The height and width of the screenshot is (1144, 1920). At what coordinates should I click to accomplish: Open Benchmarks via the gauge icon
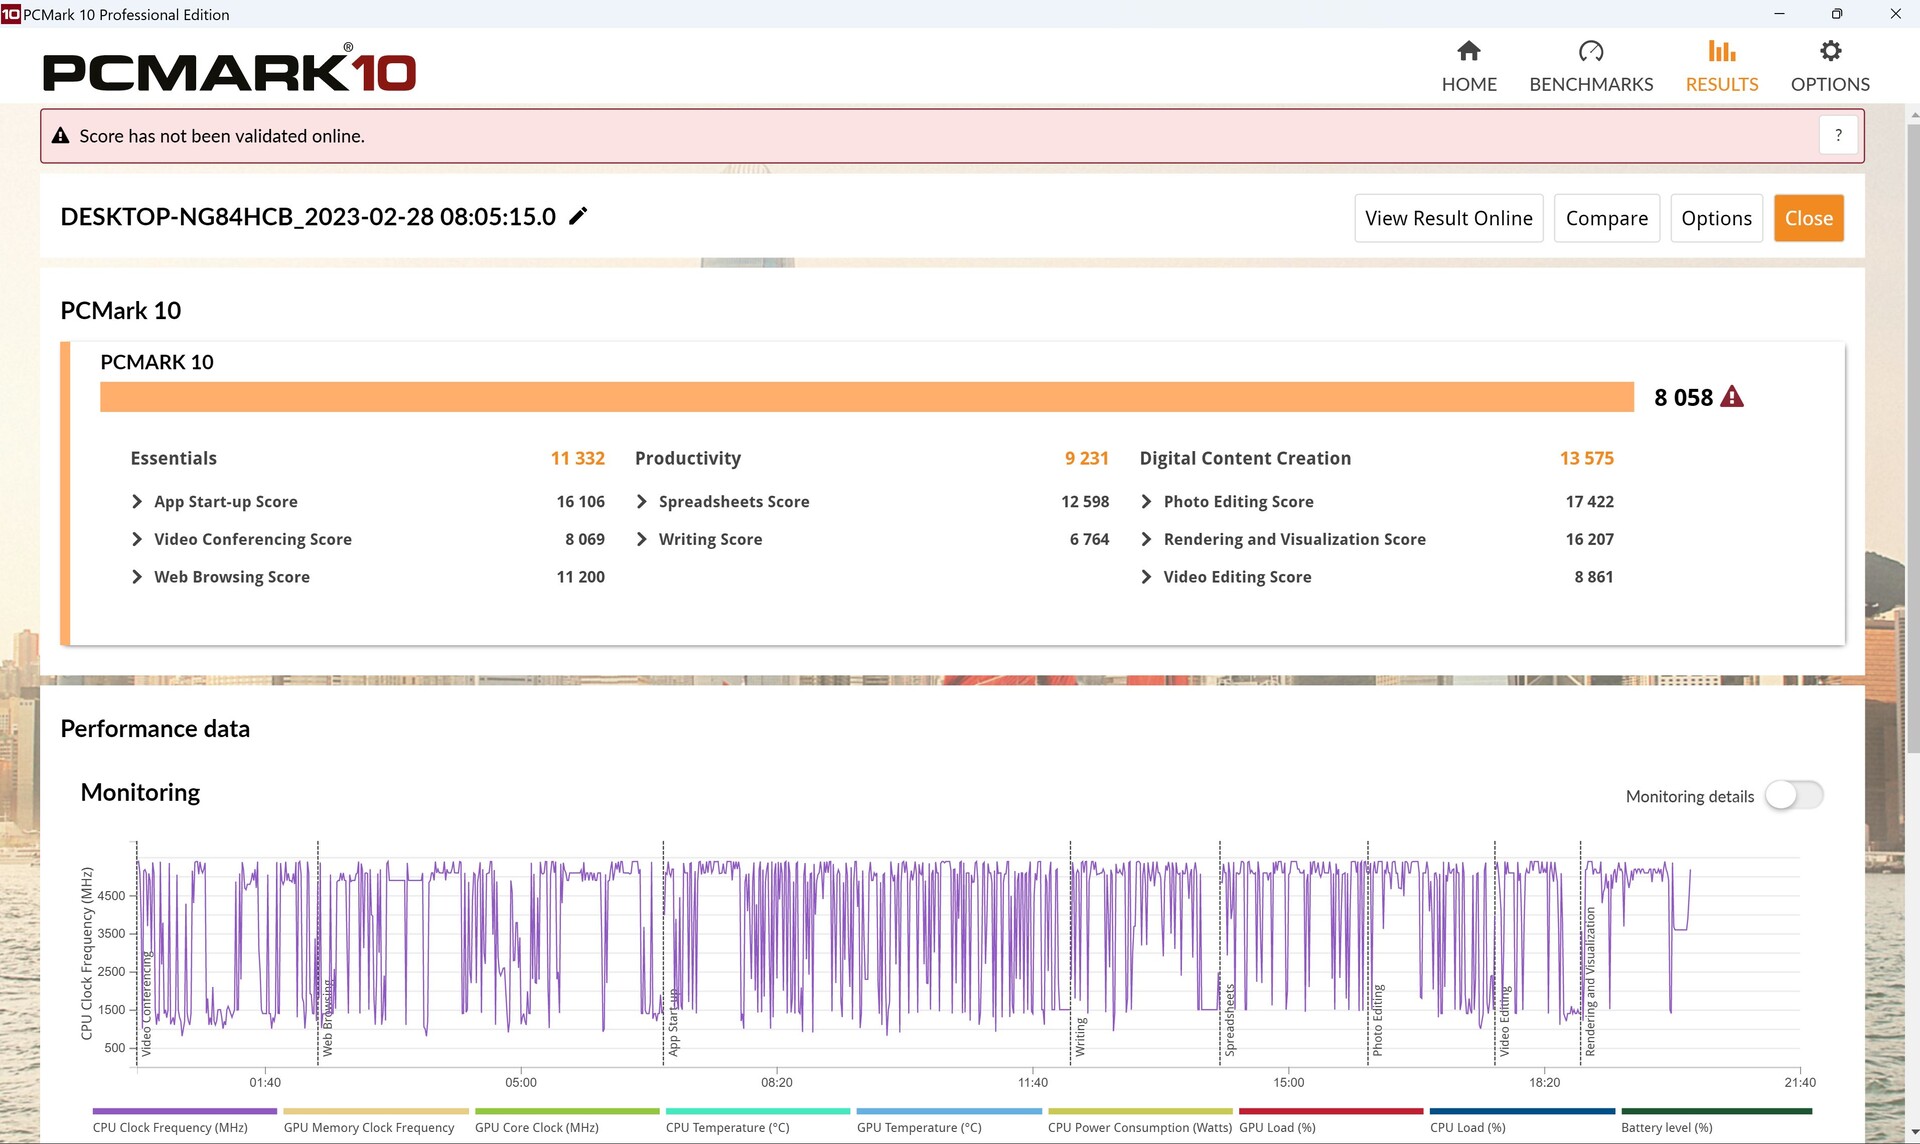(1590, 51)
